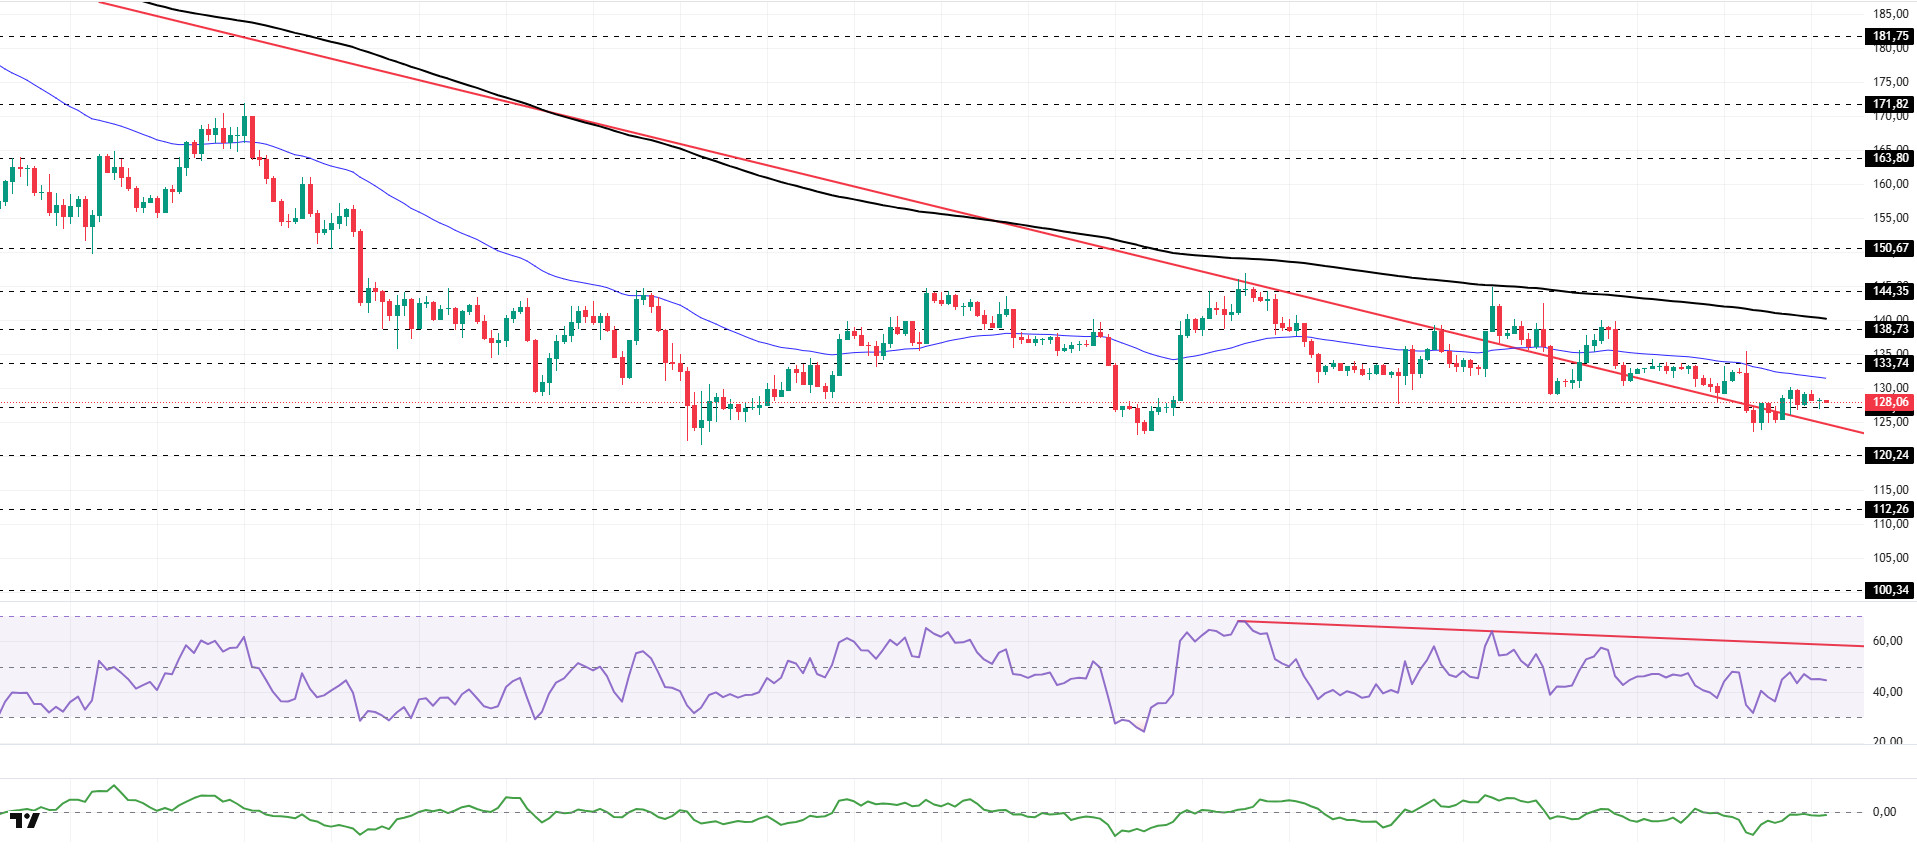Select the 181,75 horizontal level price label
This screenshot has height=849, width=1917.
(1889, 36)
